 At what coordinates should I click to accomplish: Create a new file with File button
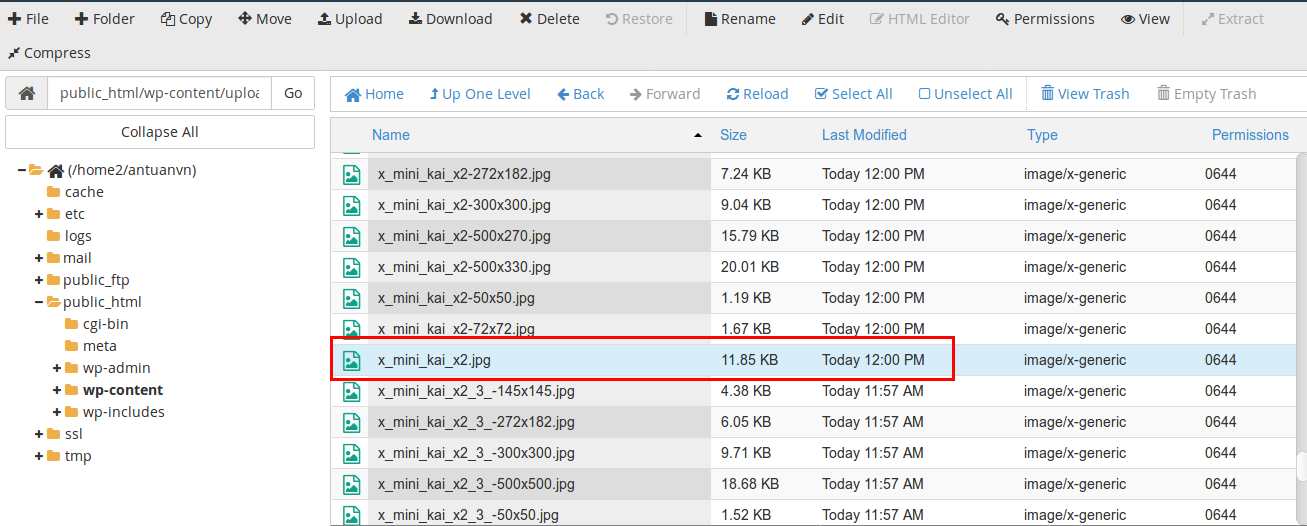(28, 19)
